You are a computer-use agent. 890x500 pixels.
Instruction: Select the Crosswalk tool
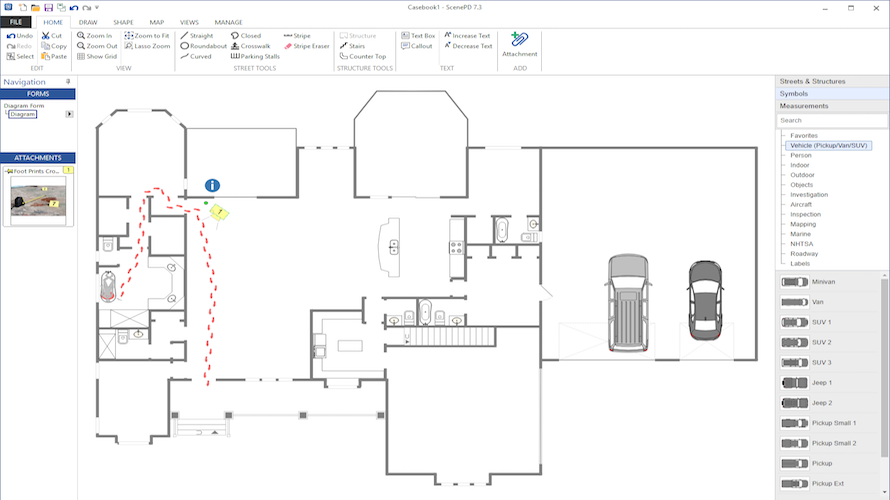point(250,46)
